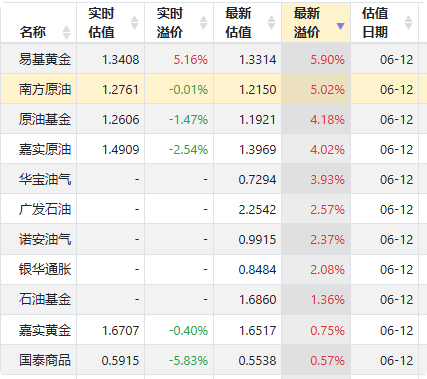Click the 最新溢价 column header
Screen dimensions: 427x379
pyautogui.click(x=316, y=23)
